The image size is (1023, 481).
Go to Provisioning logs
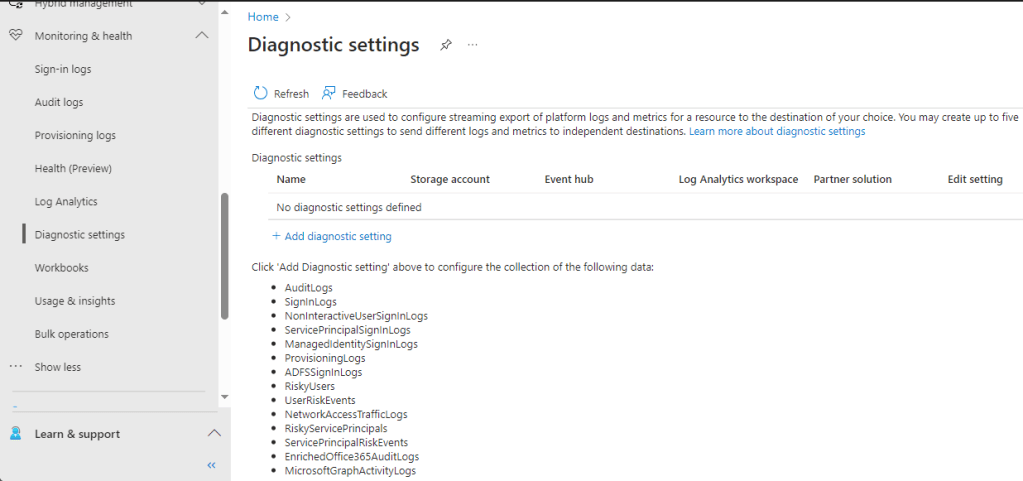coord(75,135)
